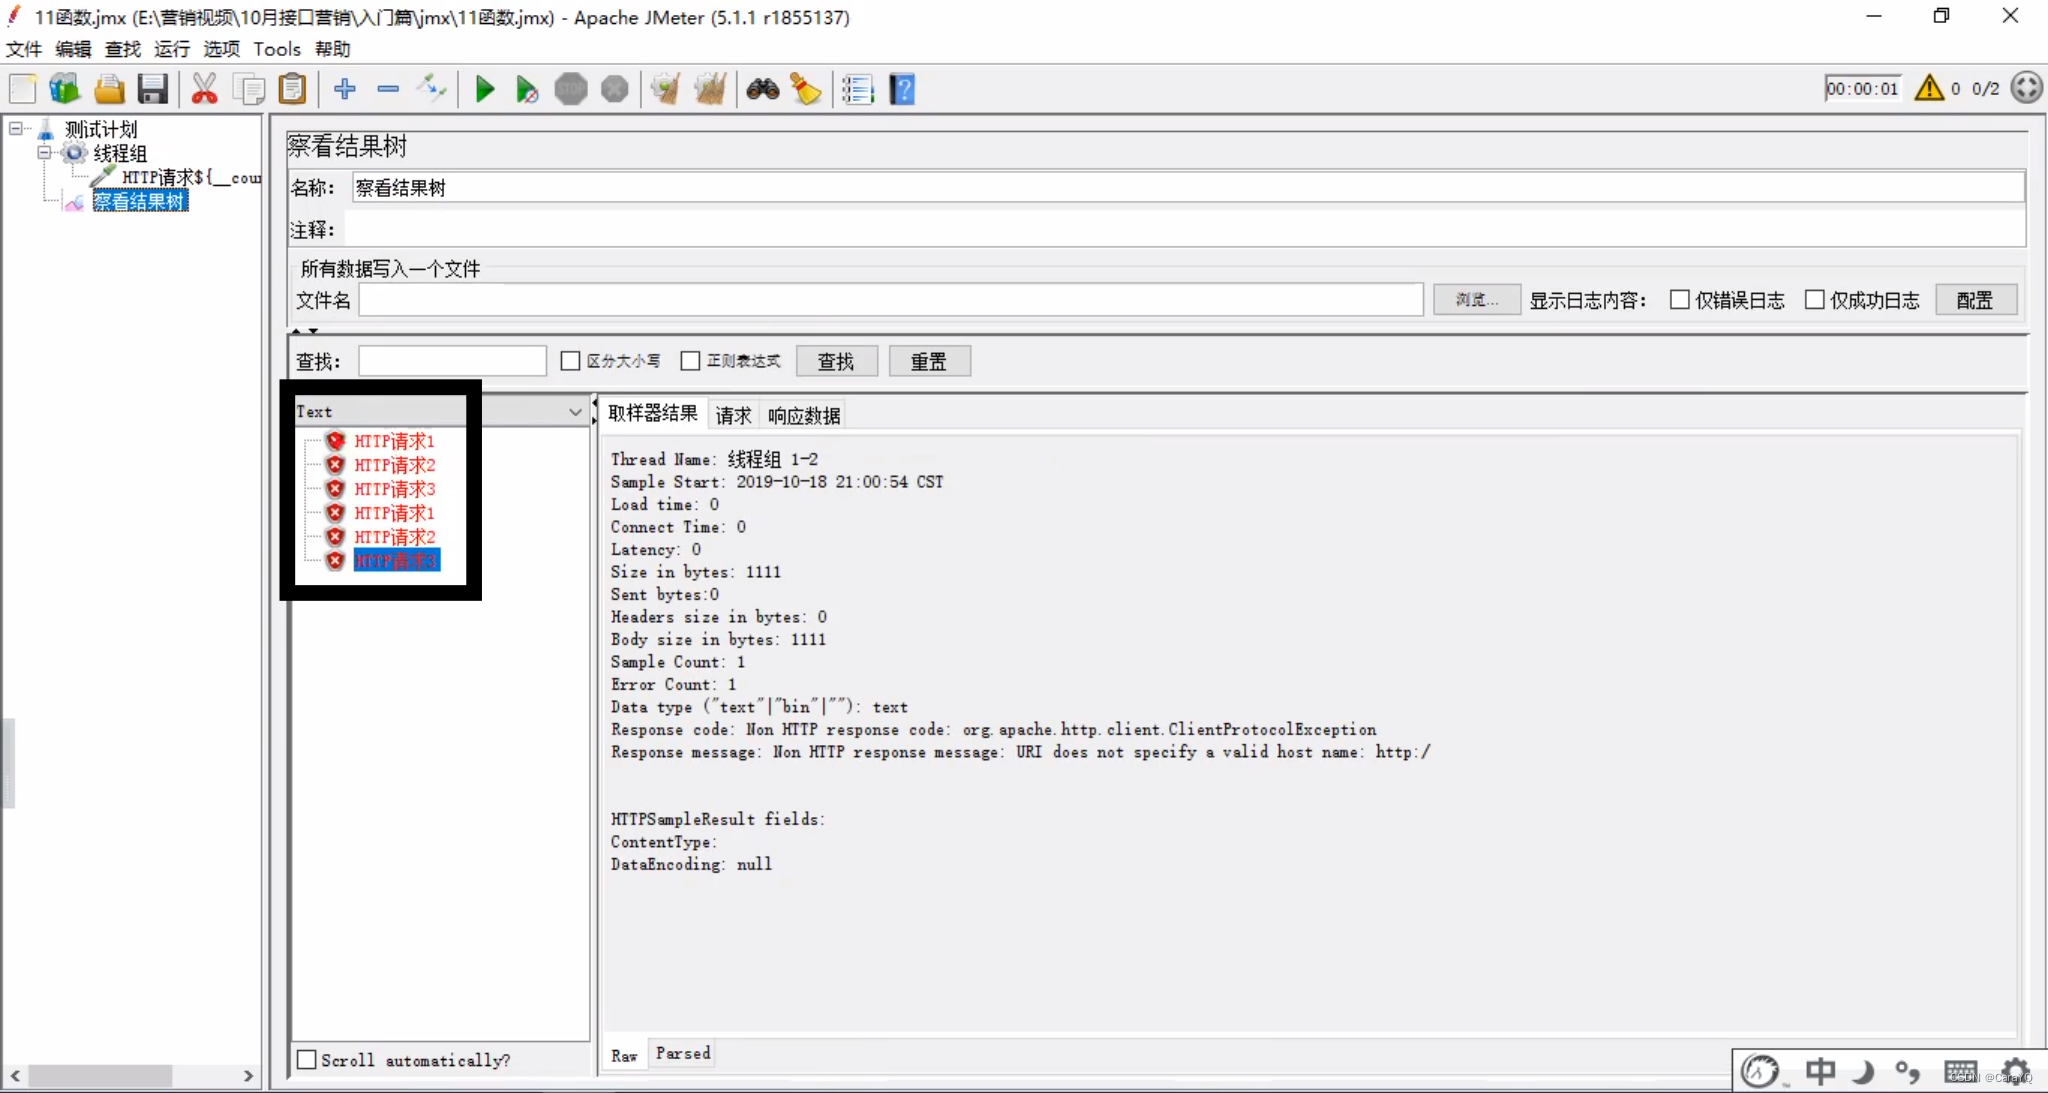2048x1093 pixels.
Task: Click the 重置 reset button
Action: click(929, 361)
